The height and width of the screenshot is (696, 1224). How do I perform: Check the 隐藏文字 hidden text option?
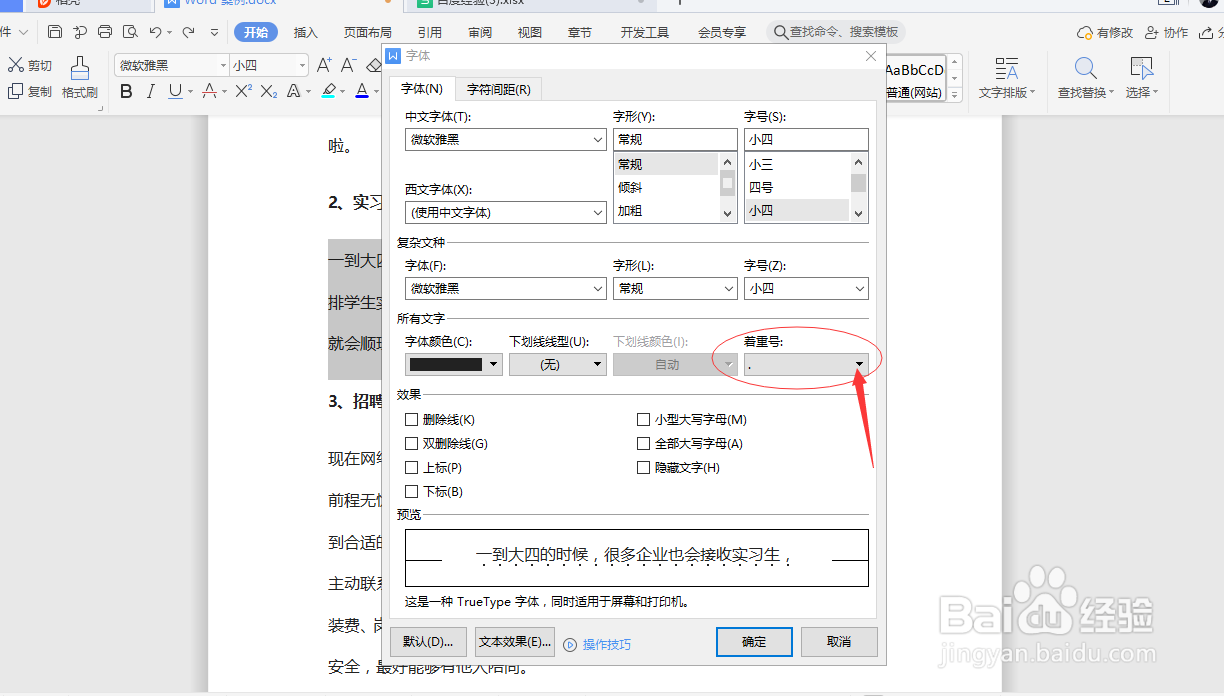tap(643, 466)
